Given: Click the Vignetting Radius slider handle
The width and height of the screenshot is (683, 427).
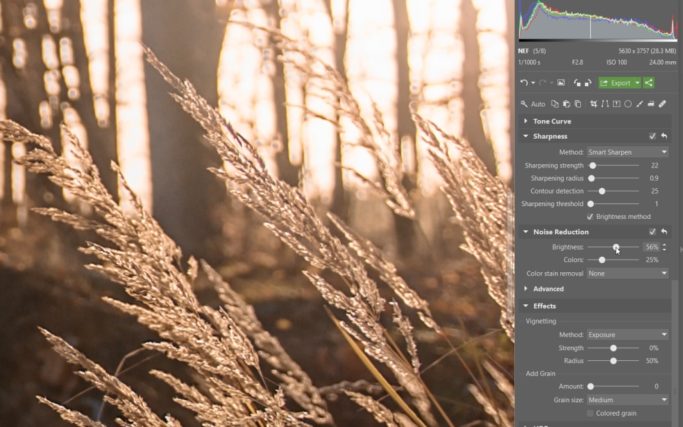Looking at the screenshot, I should coord(613,361).
